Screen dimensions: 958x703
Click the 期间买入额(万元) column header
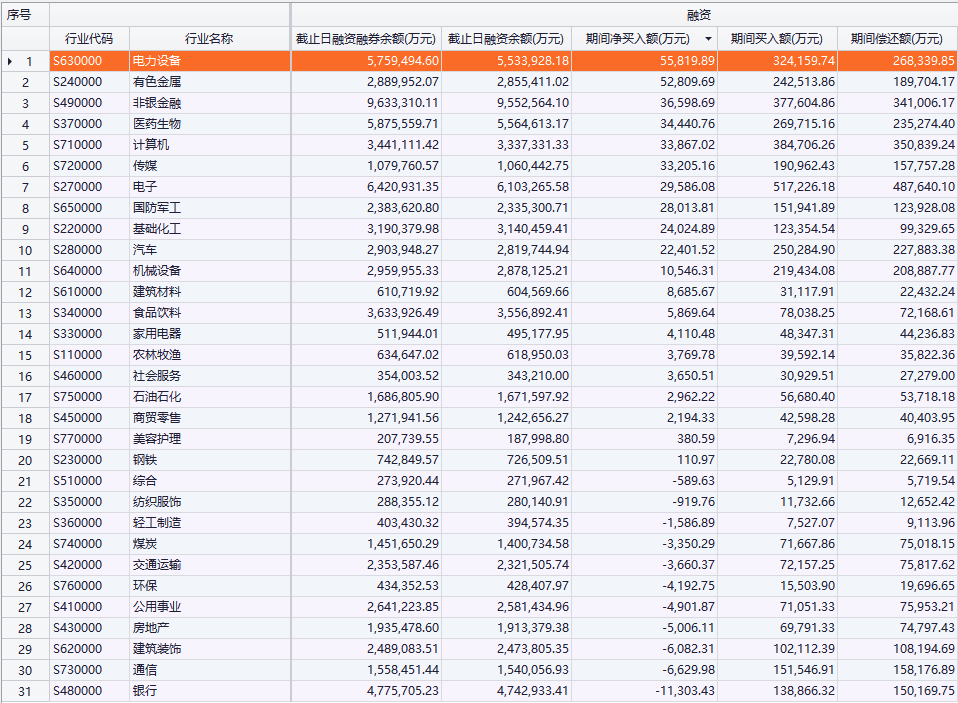point(776,39)
